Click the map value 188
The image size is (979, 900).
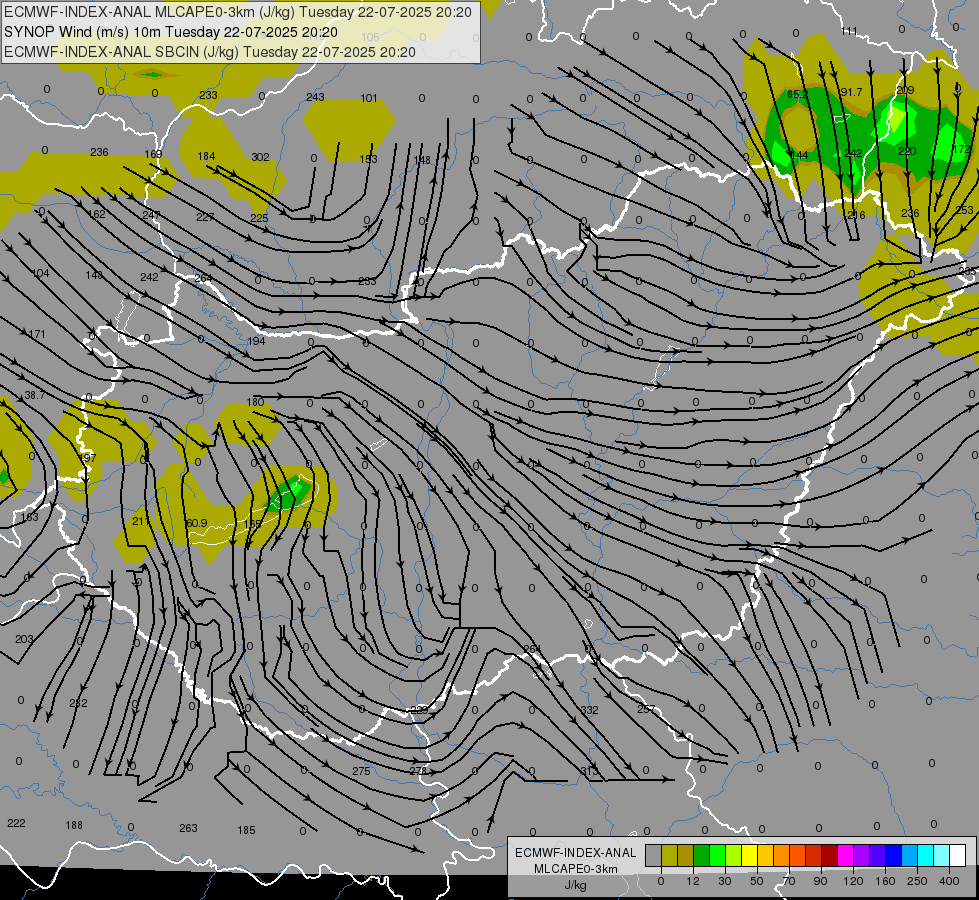point(74,825)
